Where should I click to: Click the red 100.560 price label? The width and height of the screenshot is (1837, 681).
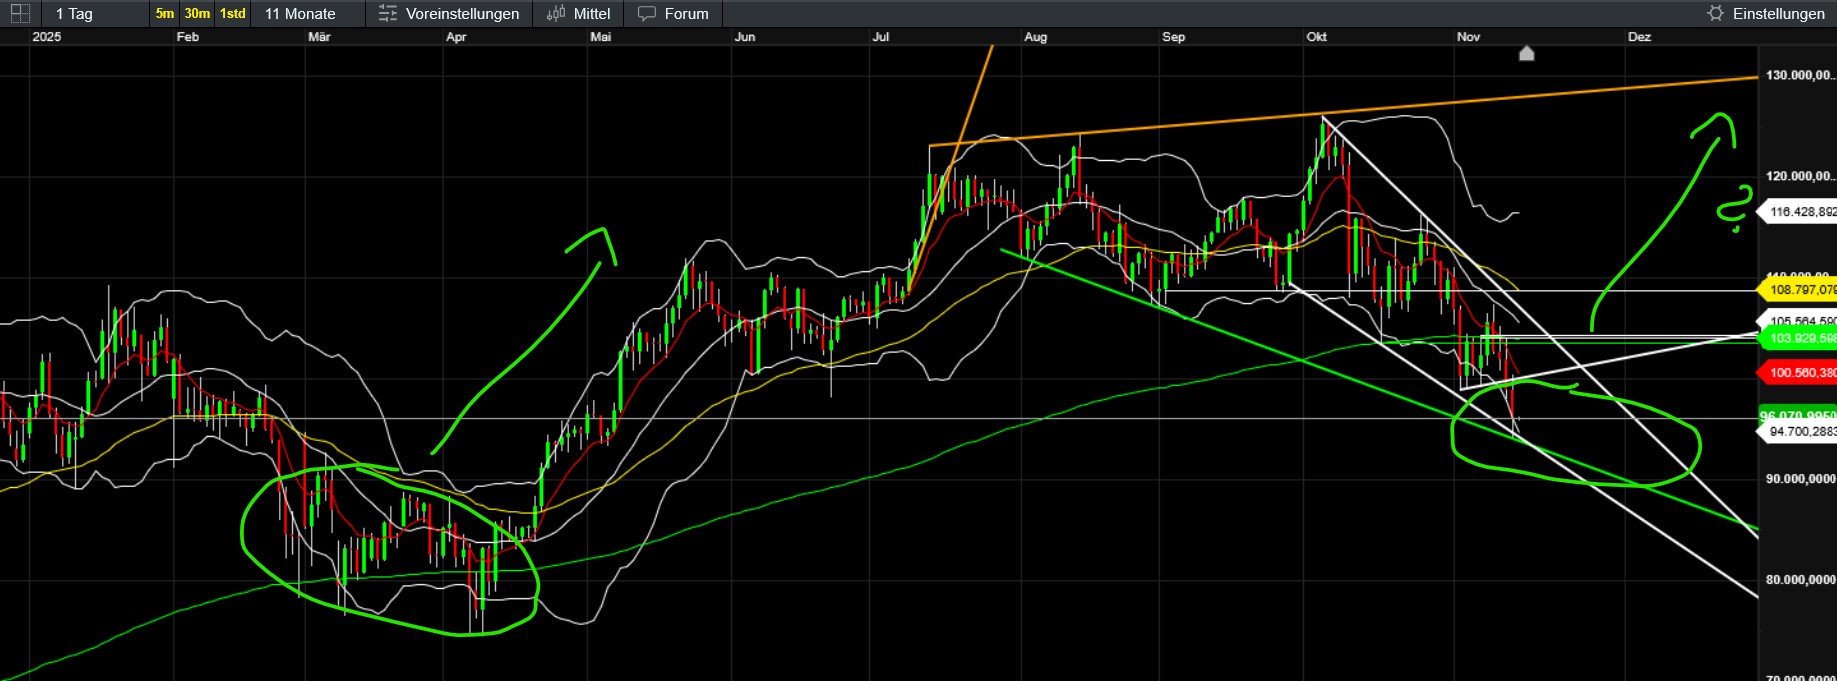[x=1800, y=373]
